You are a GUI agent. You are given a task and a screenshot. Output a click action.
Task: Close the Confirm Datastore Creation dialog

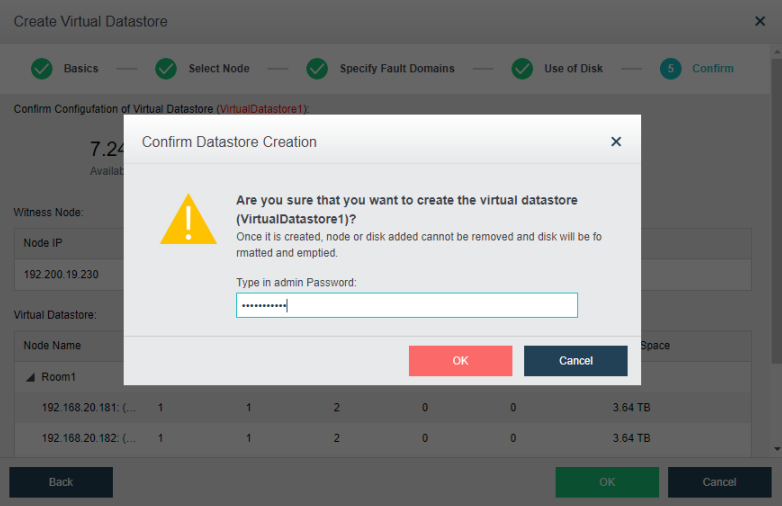pyautogui.click(x=616, y=142)
